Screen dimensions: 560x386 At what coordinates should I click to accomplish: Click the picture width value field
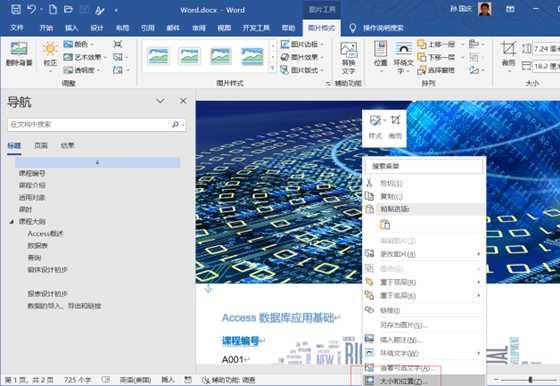546,66
